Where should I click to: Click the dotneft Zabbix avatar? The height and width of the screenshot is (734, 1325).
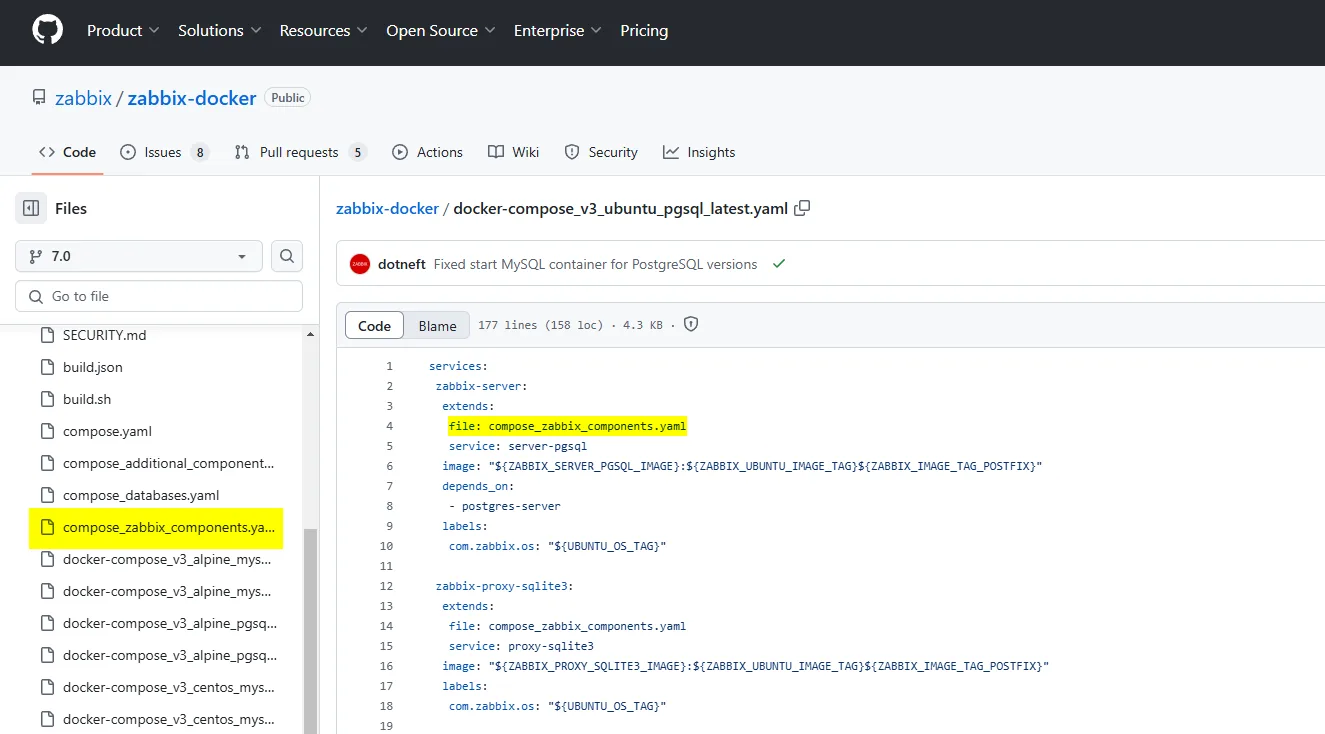tap(360, 264)
